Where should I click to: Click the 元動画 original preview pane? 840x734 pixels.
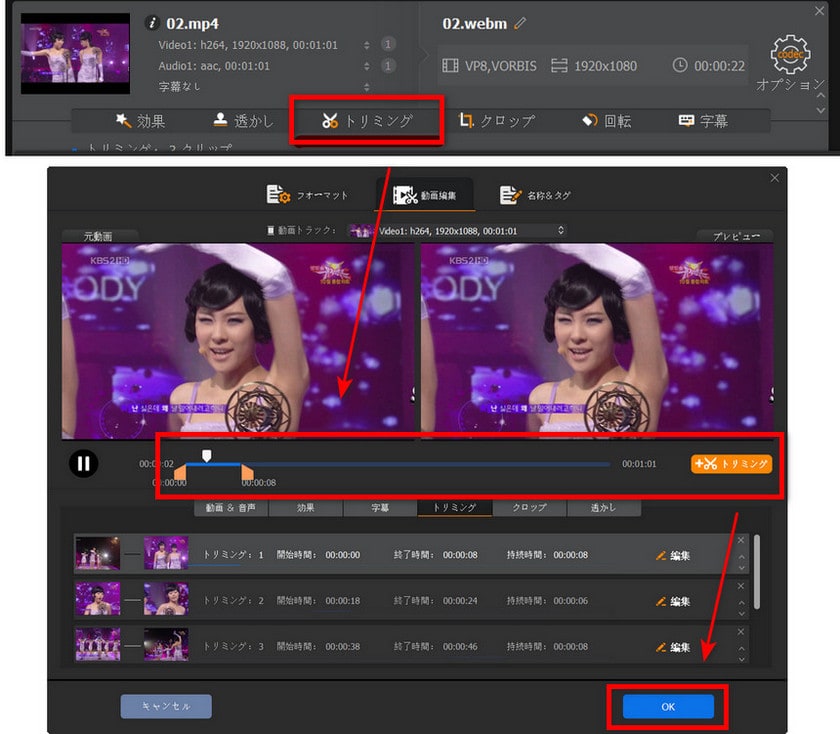(x=238, y=341)
